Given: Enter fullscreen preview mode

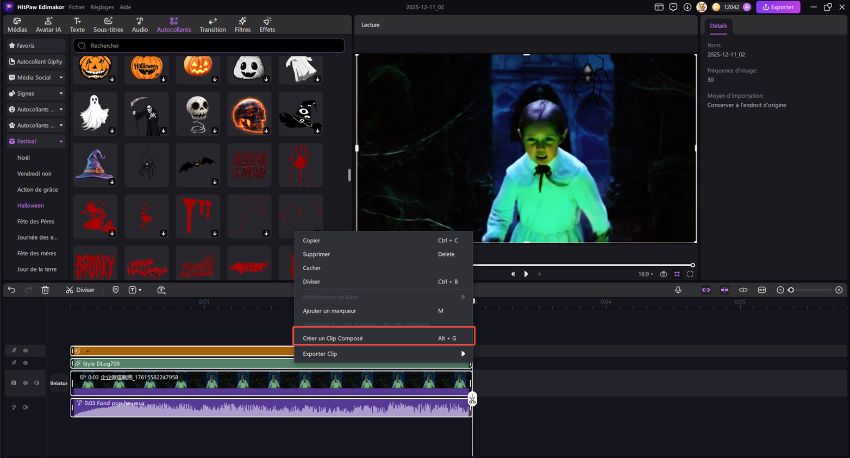Looking at the screenshot, I should pyautogui.click(x=690, y=274).
